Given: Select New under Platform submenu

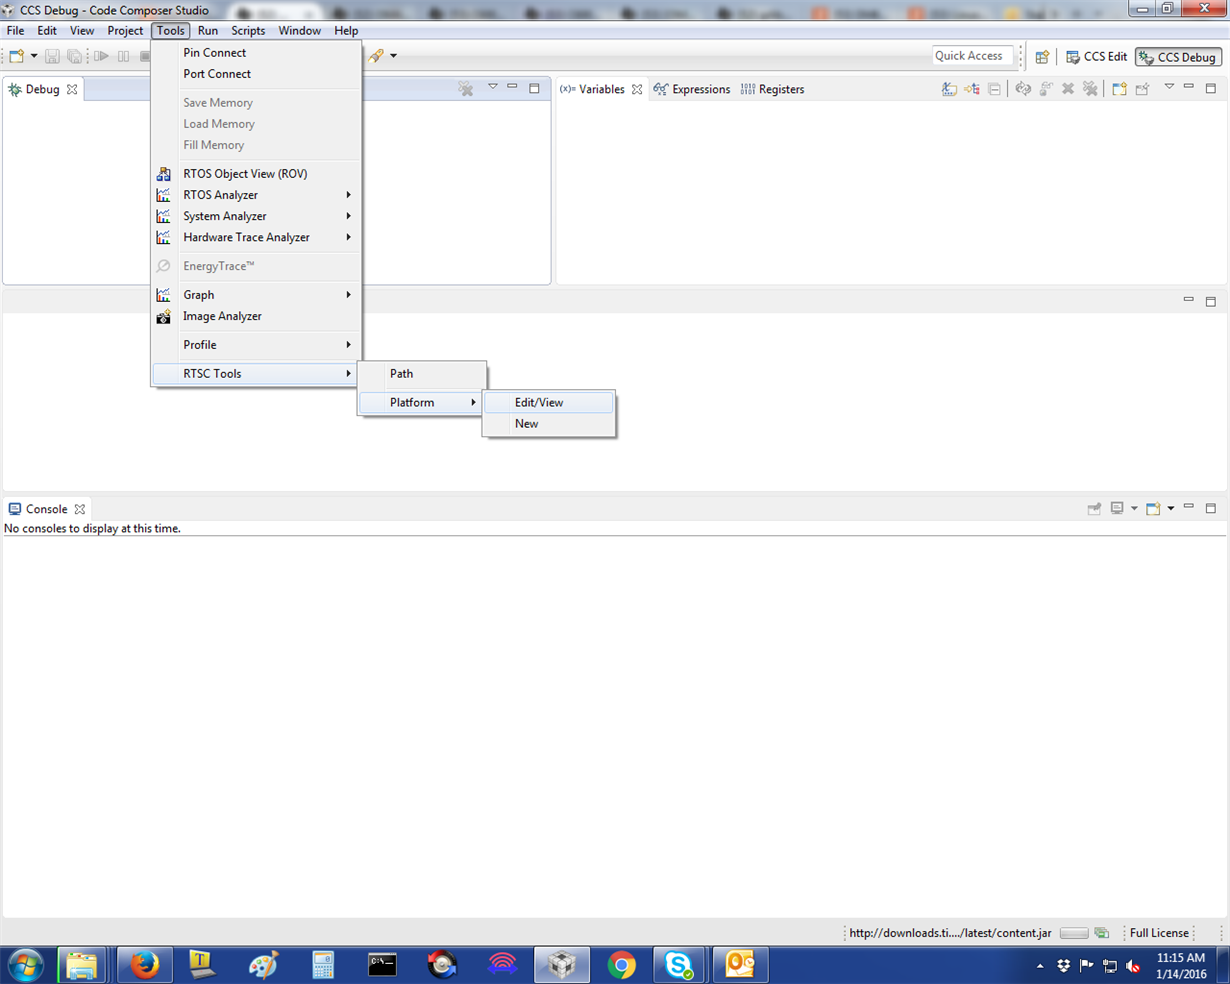Looking at the screenshot, I should [x=549, y=424].
